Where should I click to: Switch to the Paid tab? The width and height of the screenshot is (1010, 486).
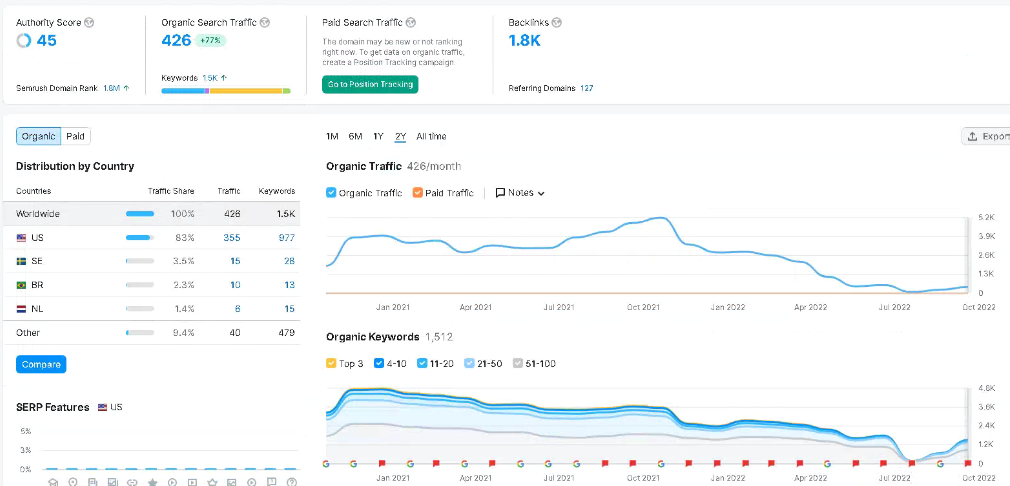click(x=76, y=136)
